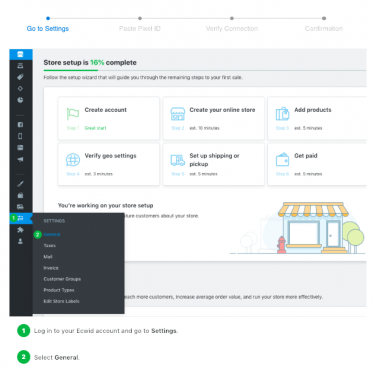This screenshot has height=375, width=373.
Task: Open the mobile phone sales channel icon
Action: [x=20, y=136]
